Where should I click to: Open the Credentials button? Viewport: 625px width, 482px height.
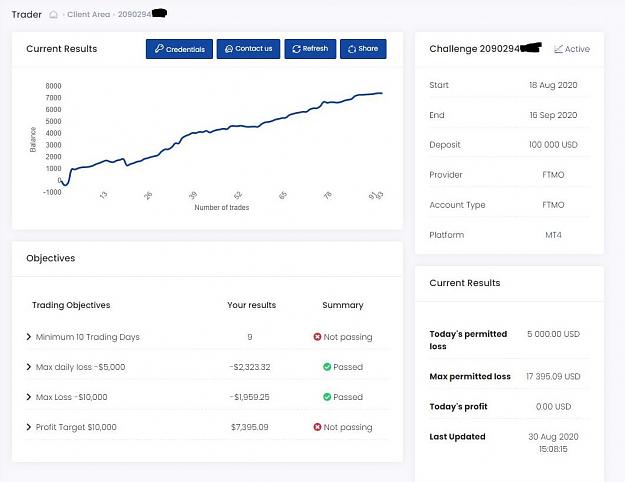pos(179,49)
